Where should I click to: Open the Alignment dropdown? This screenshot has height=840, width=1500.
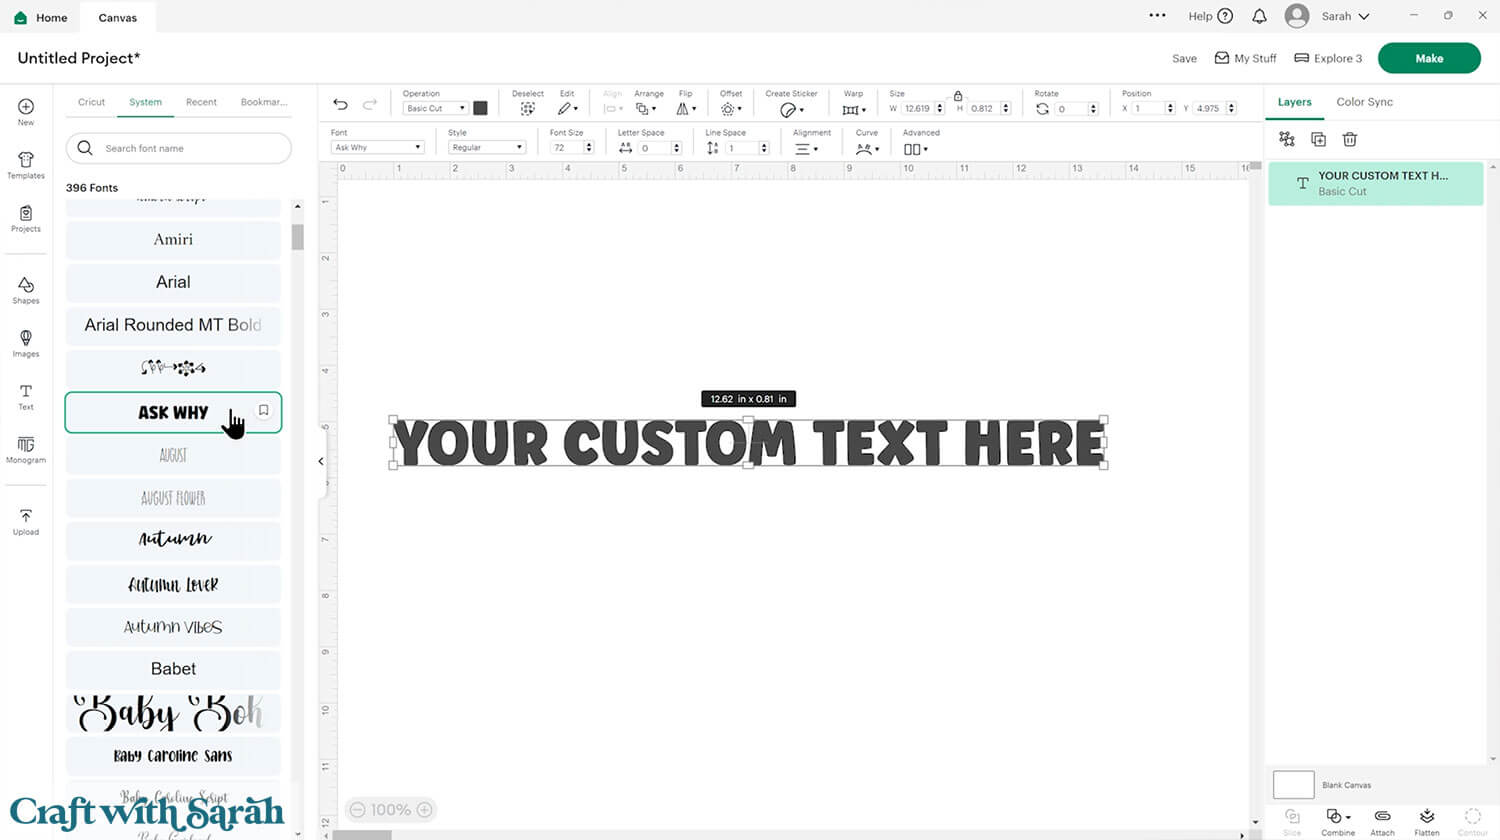click(806, 148)
